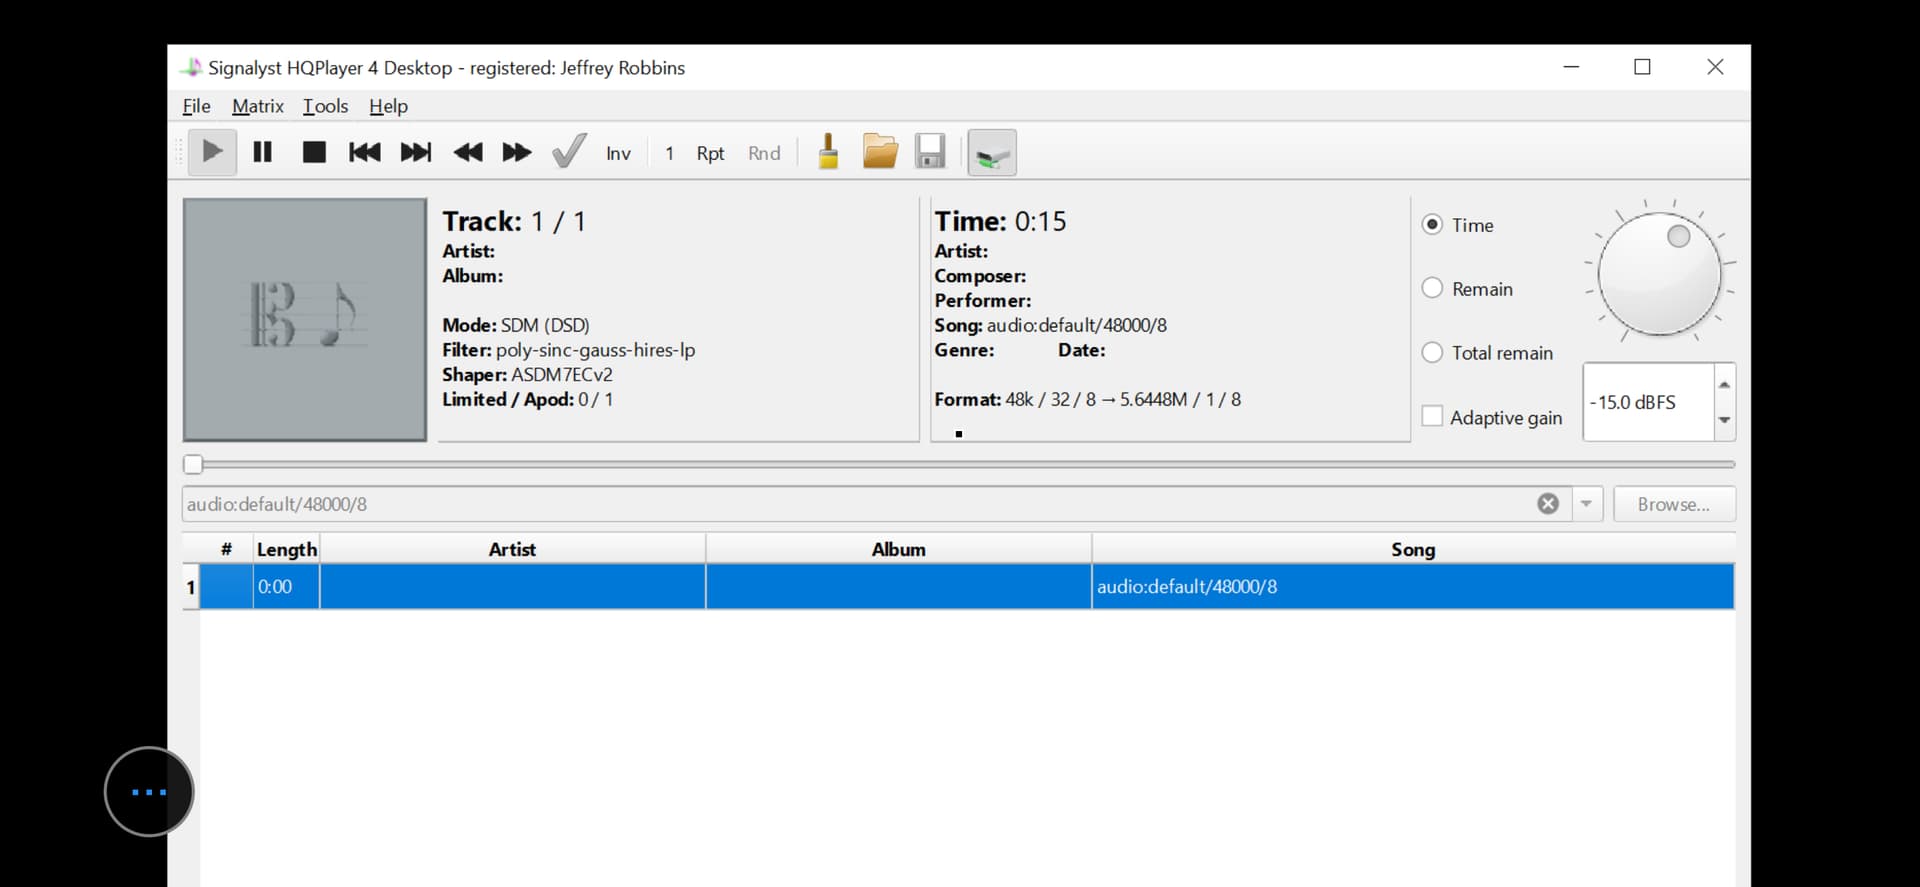1920x887 pixels.
Task: Pause playback with the pause icon
Action: click(263, 152)
